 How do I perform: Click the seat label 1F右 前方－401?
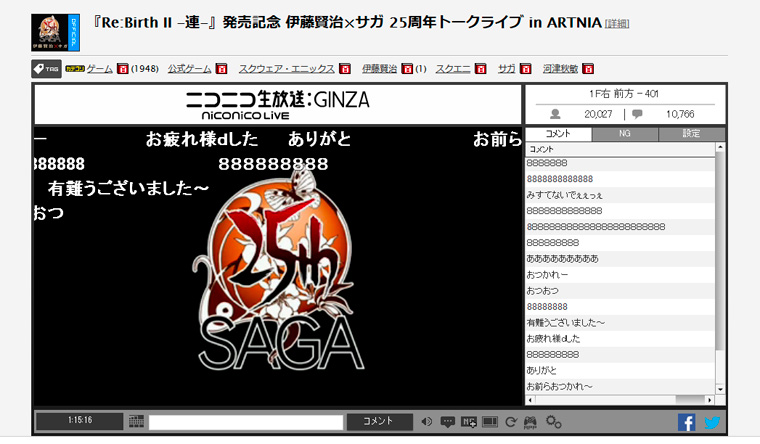[x=624, y=94]
